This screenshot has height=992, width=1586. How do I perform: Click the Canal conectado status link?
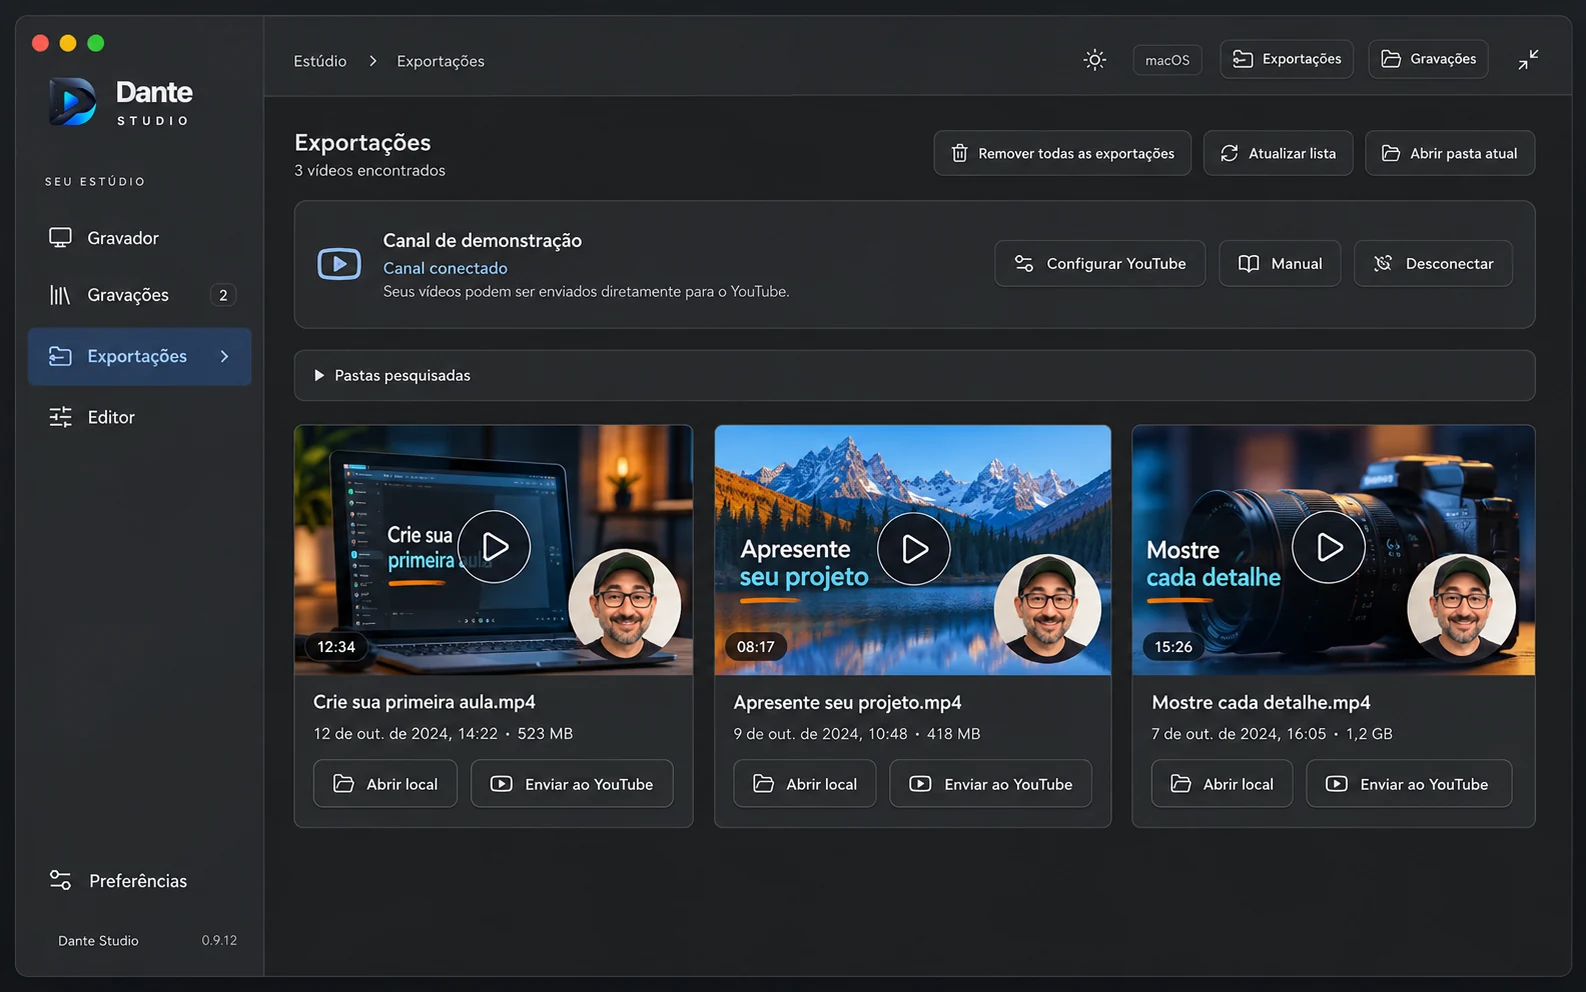(x=445, y=268)
